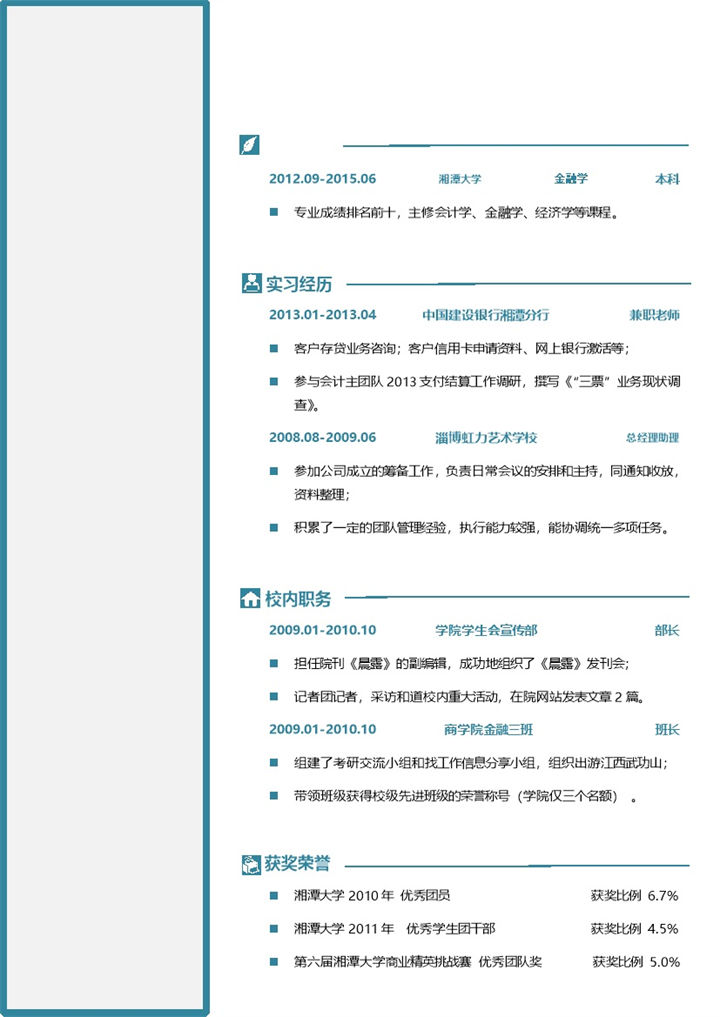The width and height of the screenshot is (720, 1017).
Task: Click the line 客户存贷业务咨询
Action: point(461,349)
